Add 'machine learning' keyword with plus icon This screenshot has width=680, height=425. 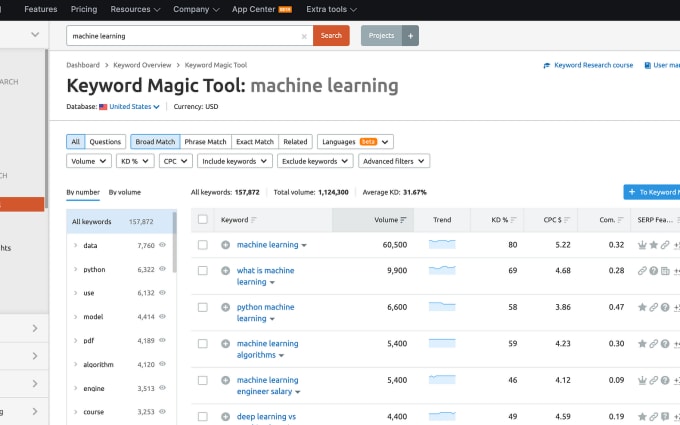pos(226,245)
